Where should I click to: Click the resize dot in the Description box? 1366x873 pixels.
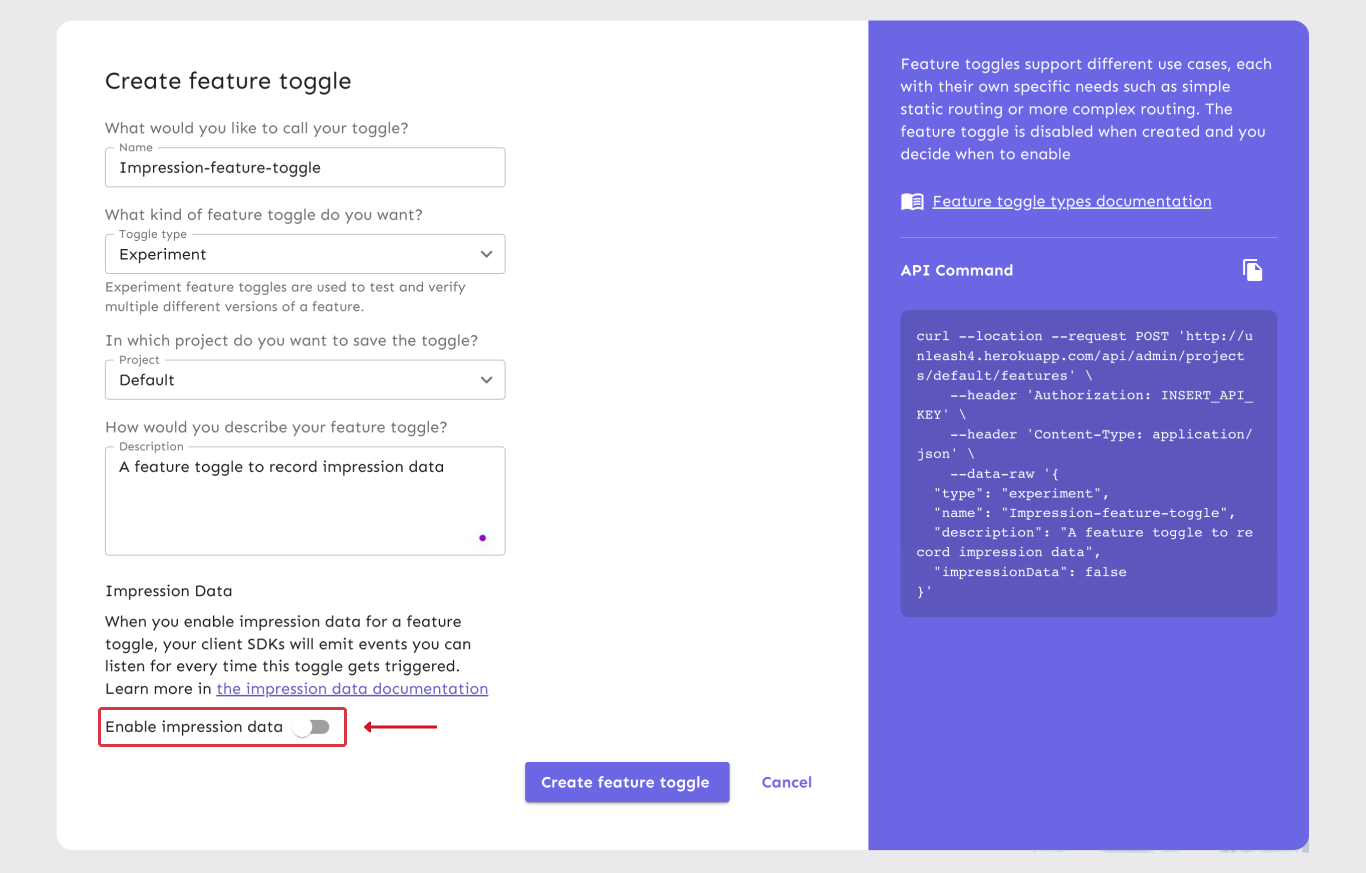483,538
